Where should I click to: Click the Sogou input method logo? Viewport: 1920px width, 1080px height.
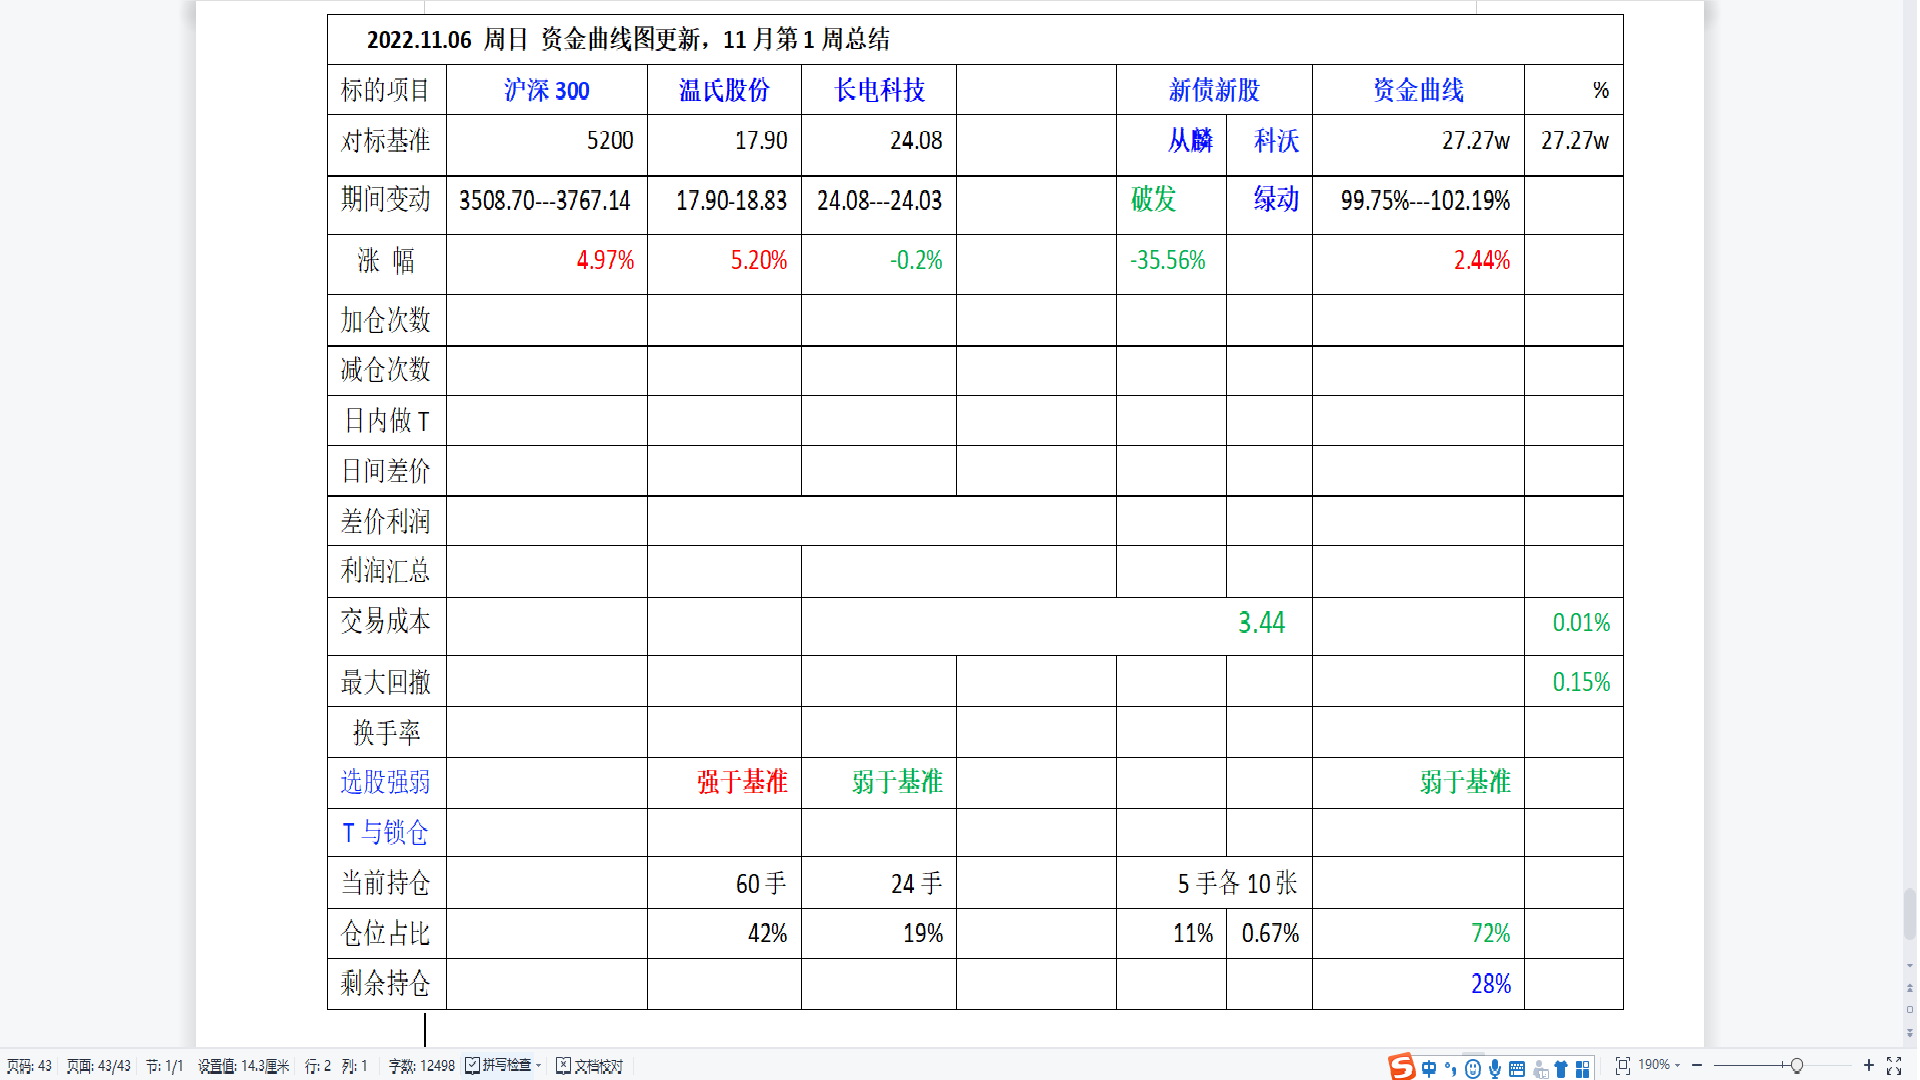click(x=1401, y=1067)
